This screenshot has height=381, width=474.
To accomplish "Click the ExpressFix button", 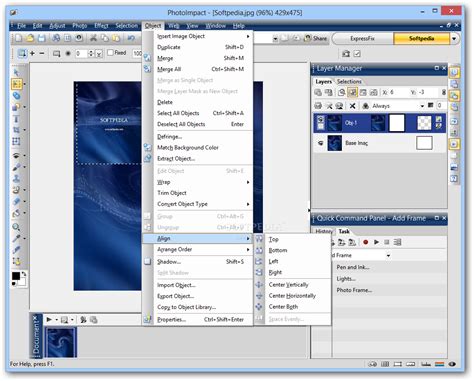I will click(362, 39).
